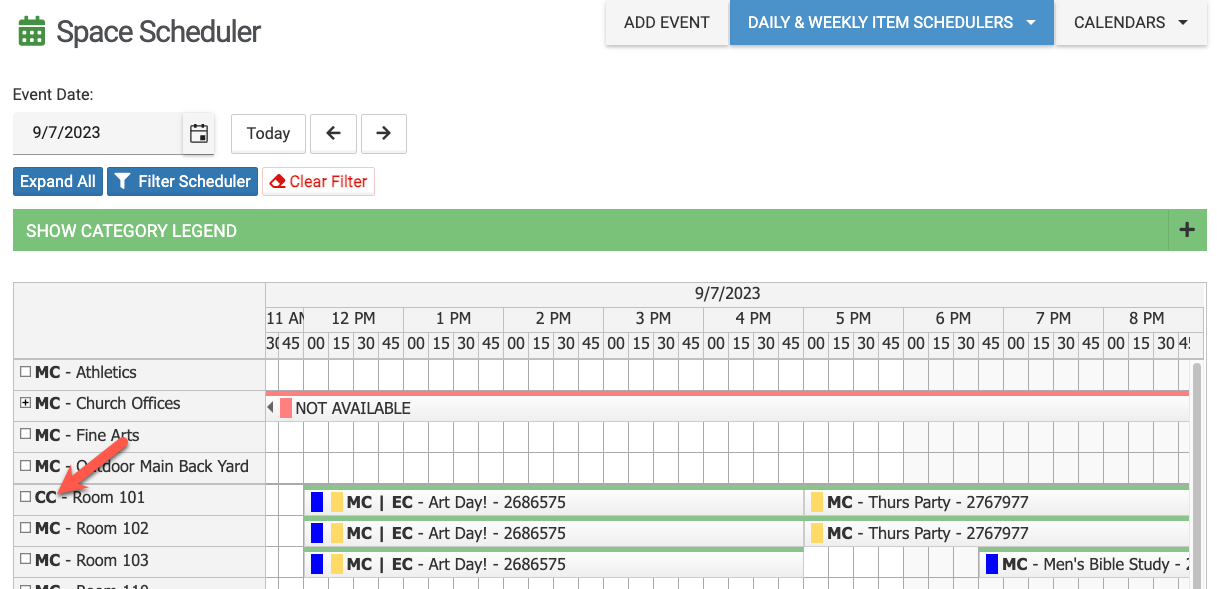Open the Daily & Weekly Item Schedulers dropdown
Screen dimensions: 1217x589
891,22
